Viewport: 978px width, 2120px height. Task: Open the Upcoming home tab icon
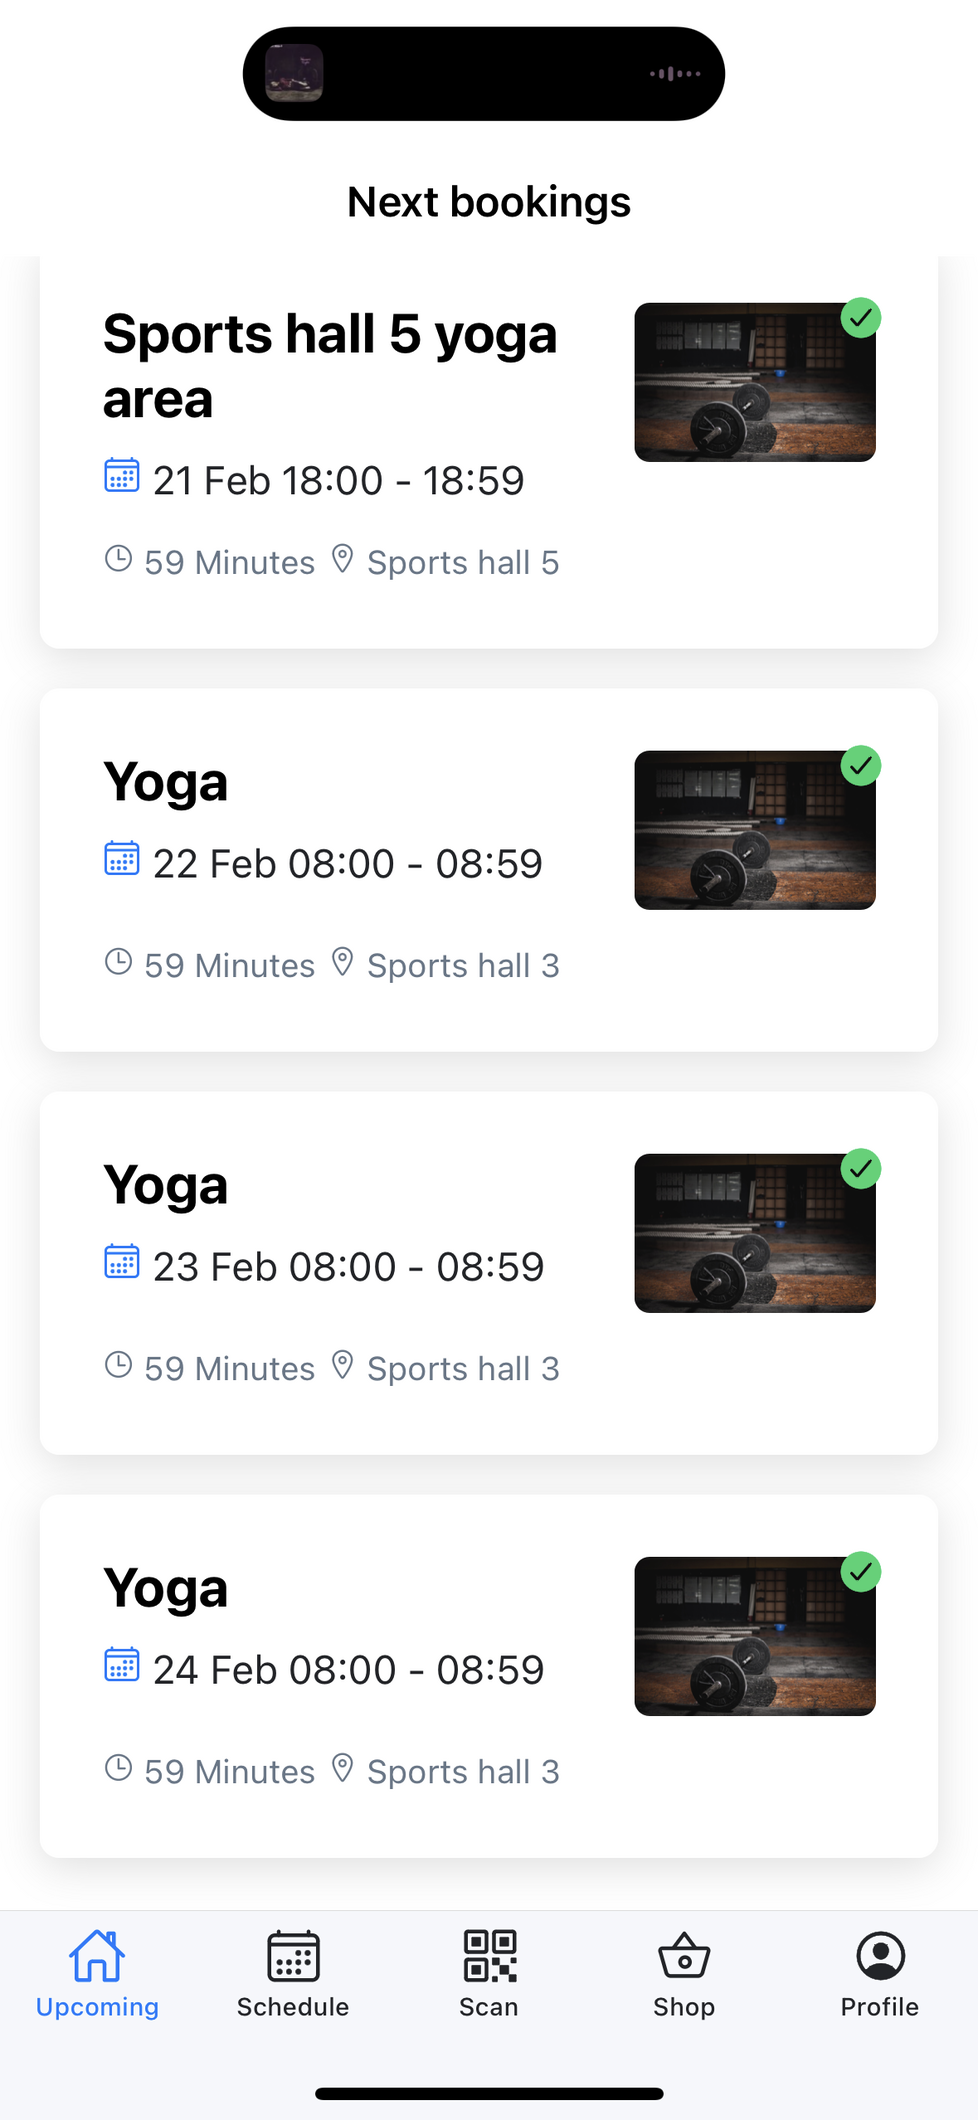[x=97, y=1955]
